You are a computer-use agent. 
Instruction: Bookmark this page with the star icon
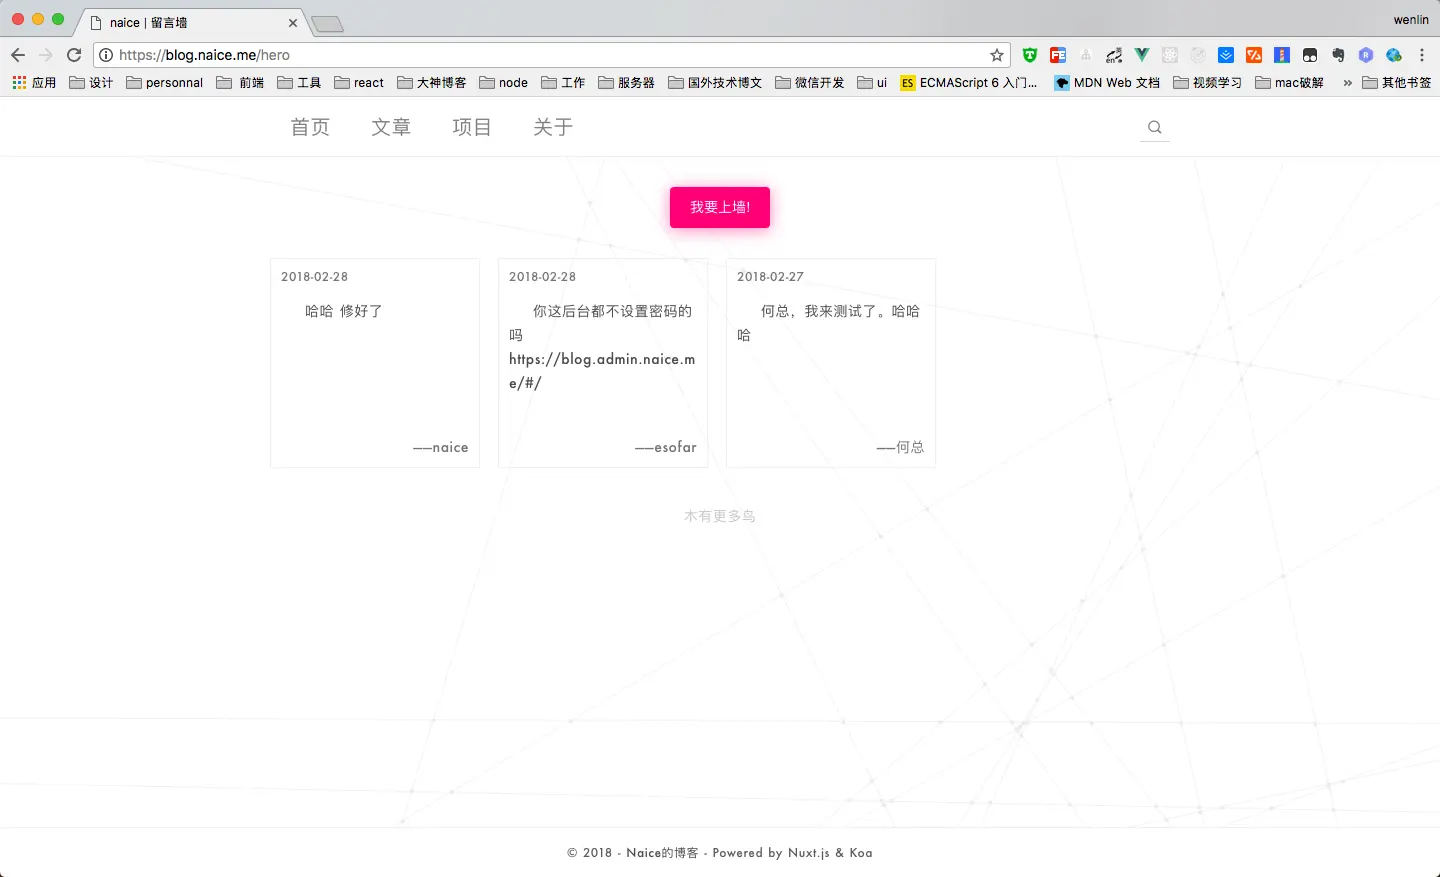coord(997,55)
